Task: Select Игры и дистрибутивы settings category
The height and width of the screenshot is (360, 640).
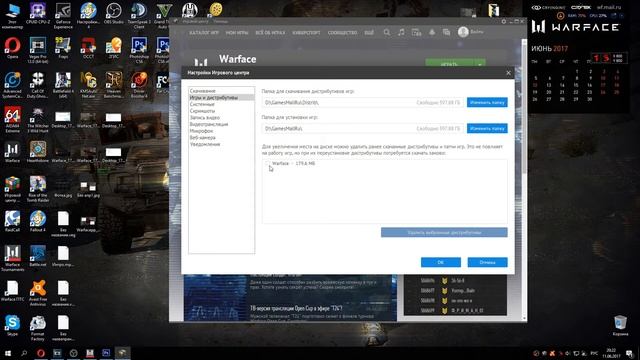Action: 221,98
